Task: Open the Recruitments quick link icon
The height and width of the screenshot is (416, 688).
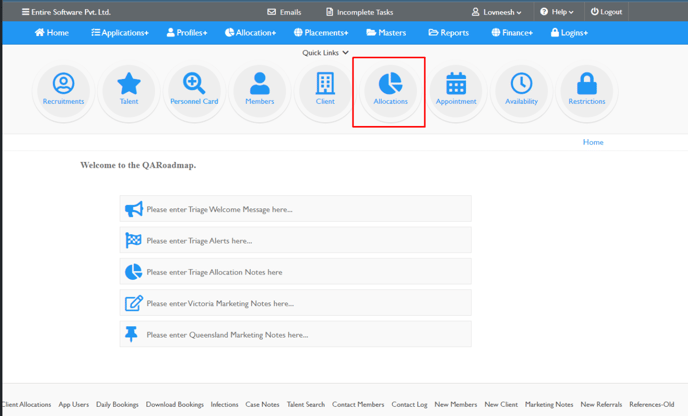Action: [64, 83]
